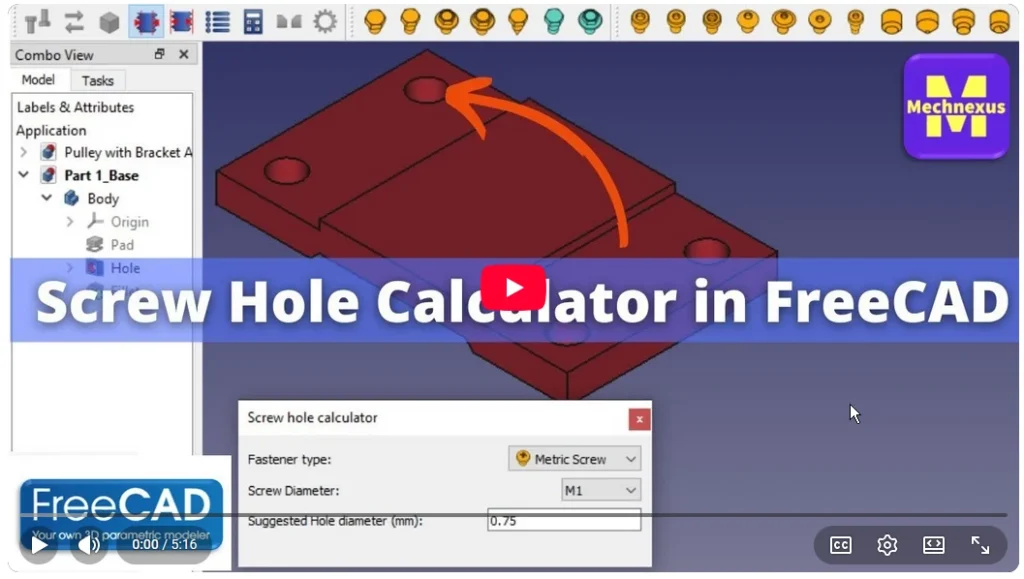
Task: Select the right teal screw icon
Action: click(590, 22)
